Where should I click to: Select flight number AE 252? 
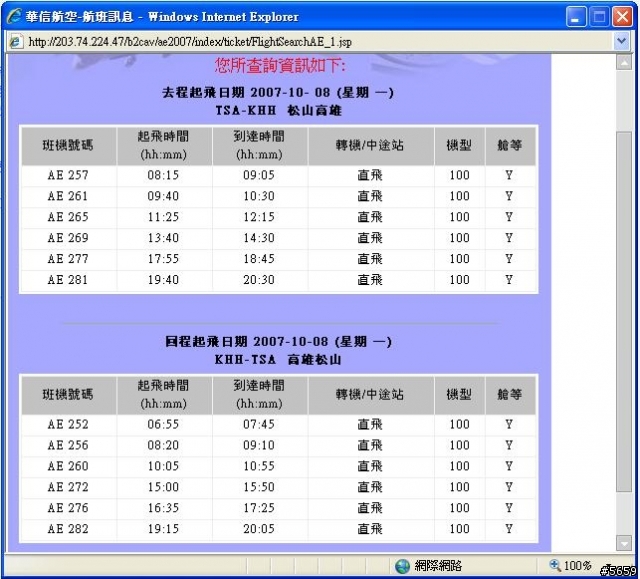tap(68, 424)
